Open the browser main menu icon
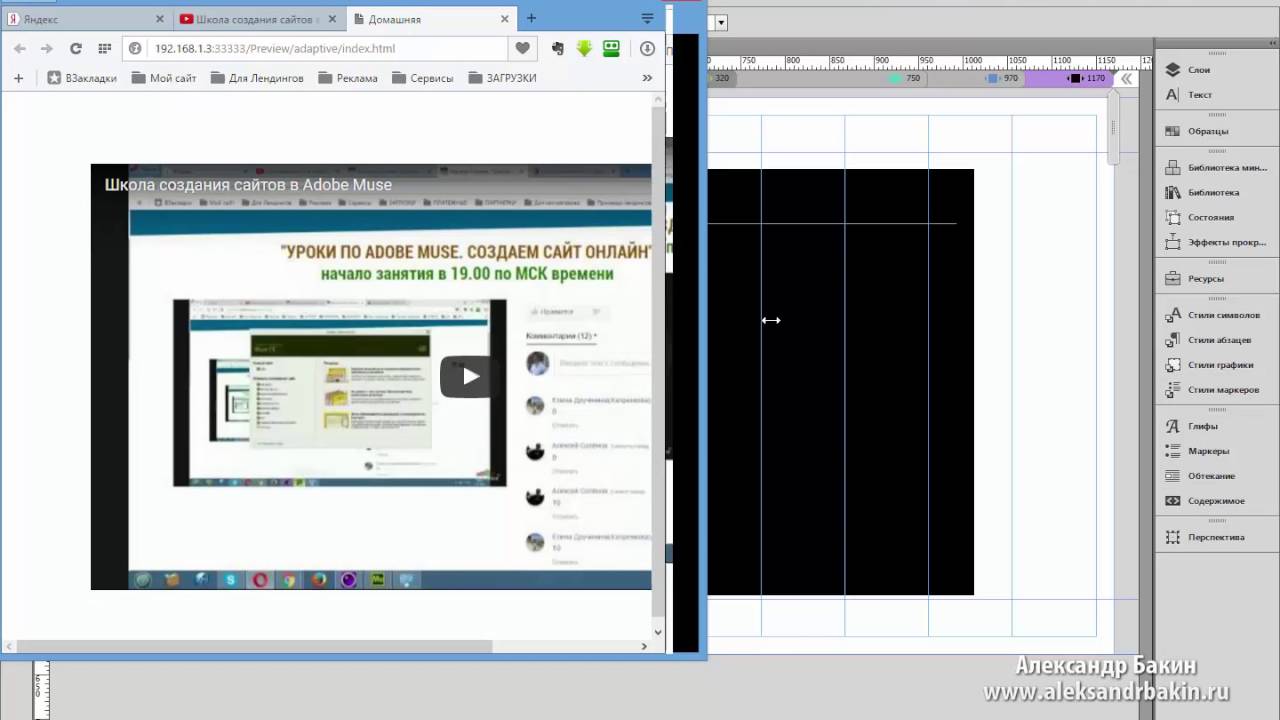Viewport: 1280px width, 720px height. click(647, 18)
